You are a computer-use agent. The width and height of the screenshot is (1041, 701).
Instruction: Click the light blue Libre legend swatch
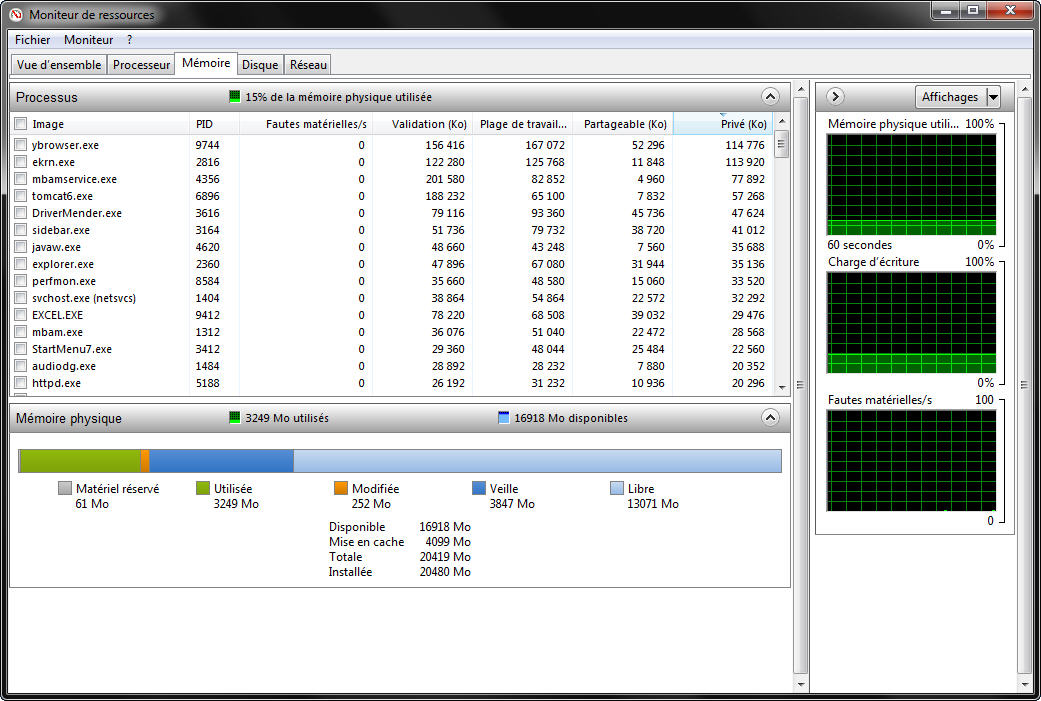coord(617,489)
